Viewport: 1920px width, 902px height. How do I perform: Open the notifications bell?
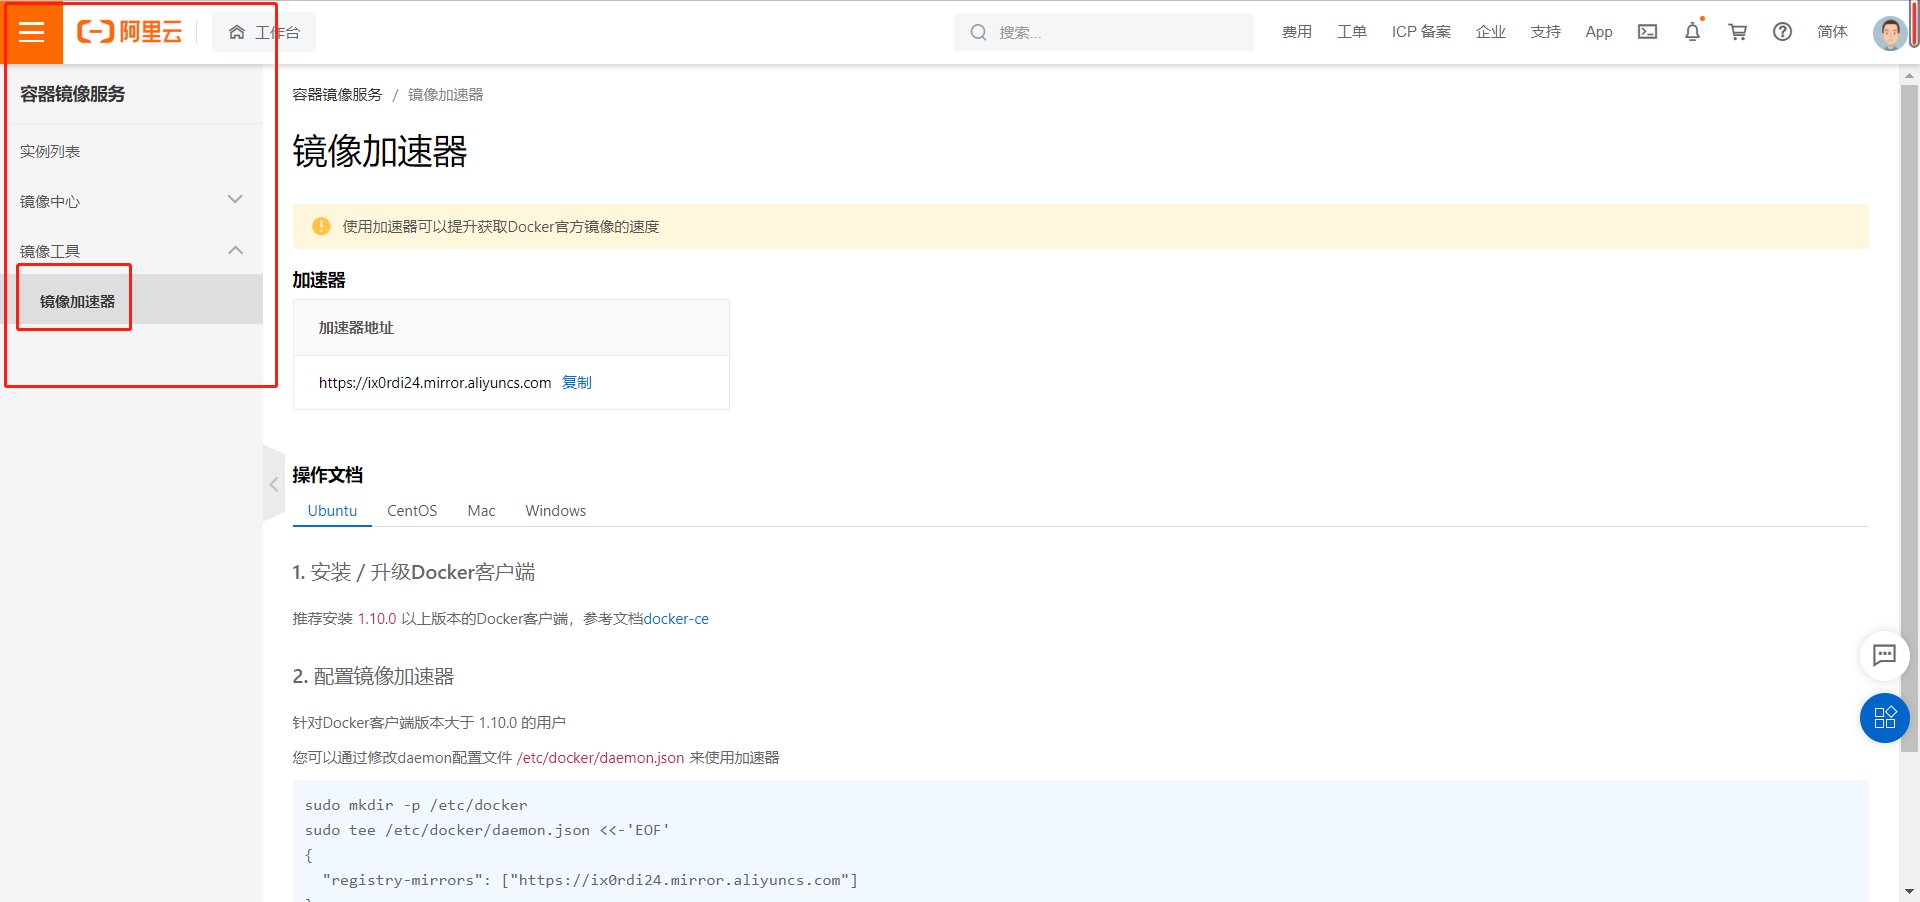click(x=1692, y=32)
